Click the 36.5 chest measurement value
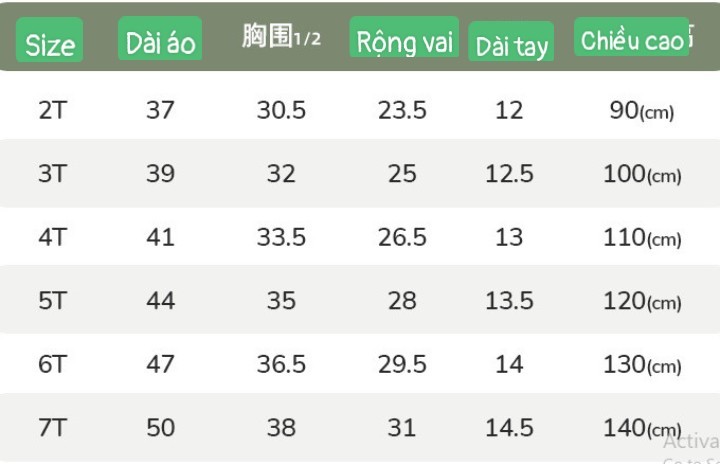The height and width of the screenshot is (464, 720). pos(281,364)
